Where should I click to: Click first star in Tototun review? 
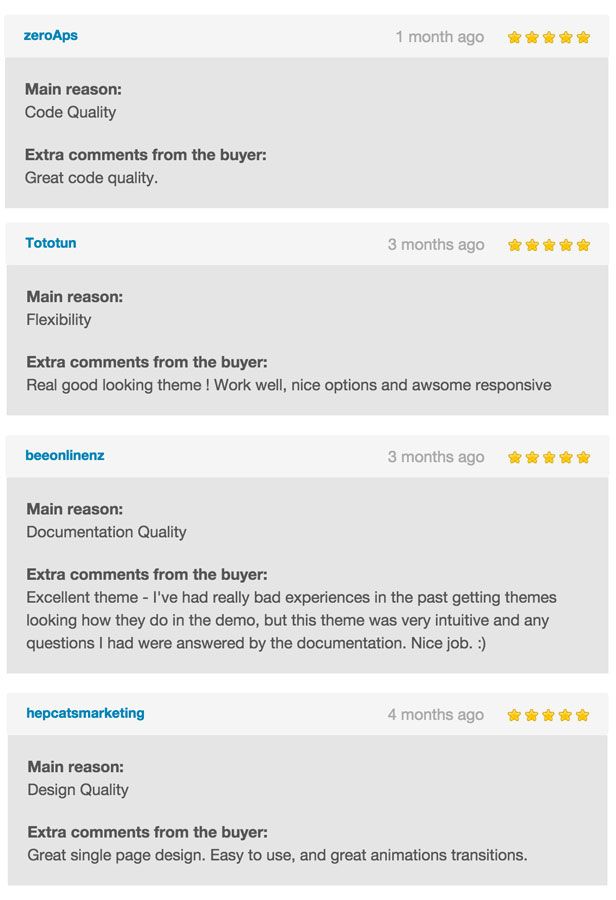515,245
